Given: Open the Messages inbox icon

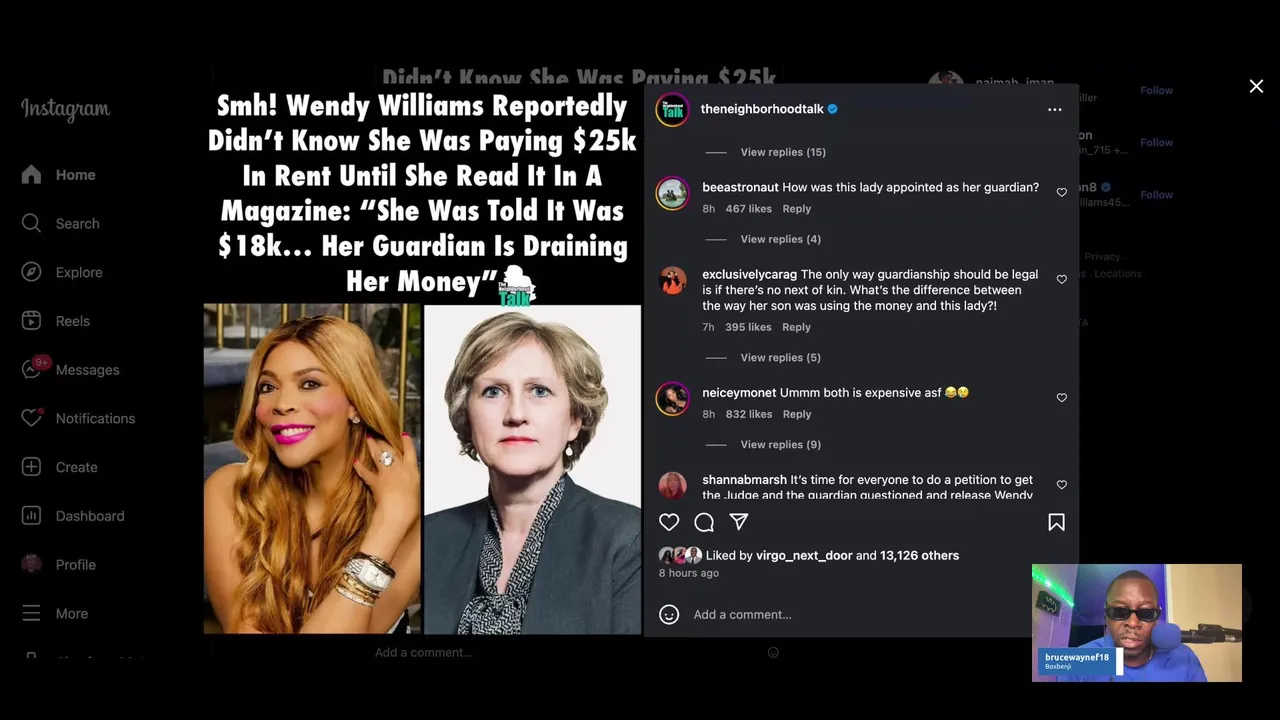Looking at the screenshot, I should tap(32, 369).
